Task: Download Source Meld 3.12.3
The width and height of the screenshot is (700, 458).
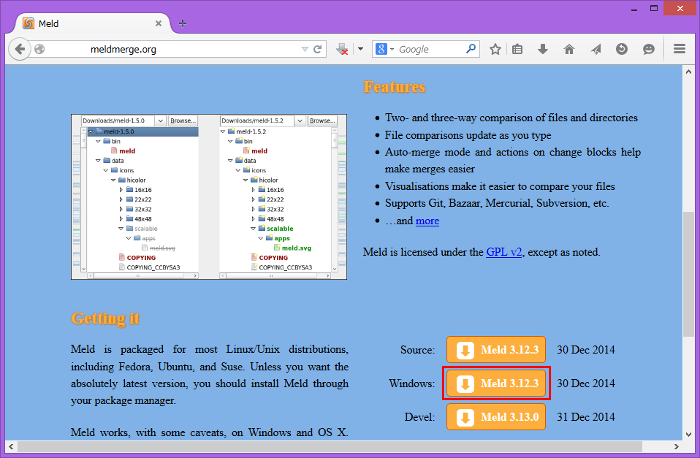Action: tap(496, 350)
